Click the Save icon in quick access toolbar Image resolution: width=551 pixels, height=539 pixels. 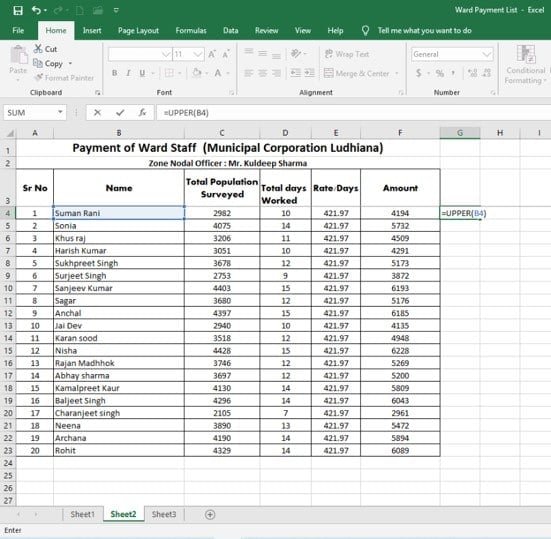coord(18,10)
